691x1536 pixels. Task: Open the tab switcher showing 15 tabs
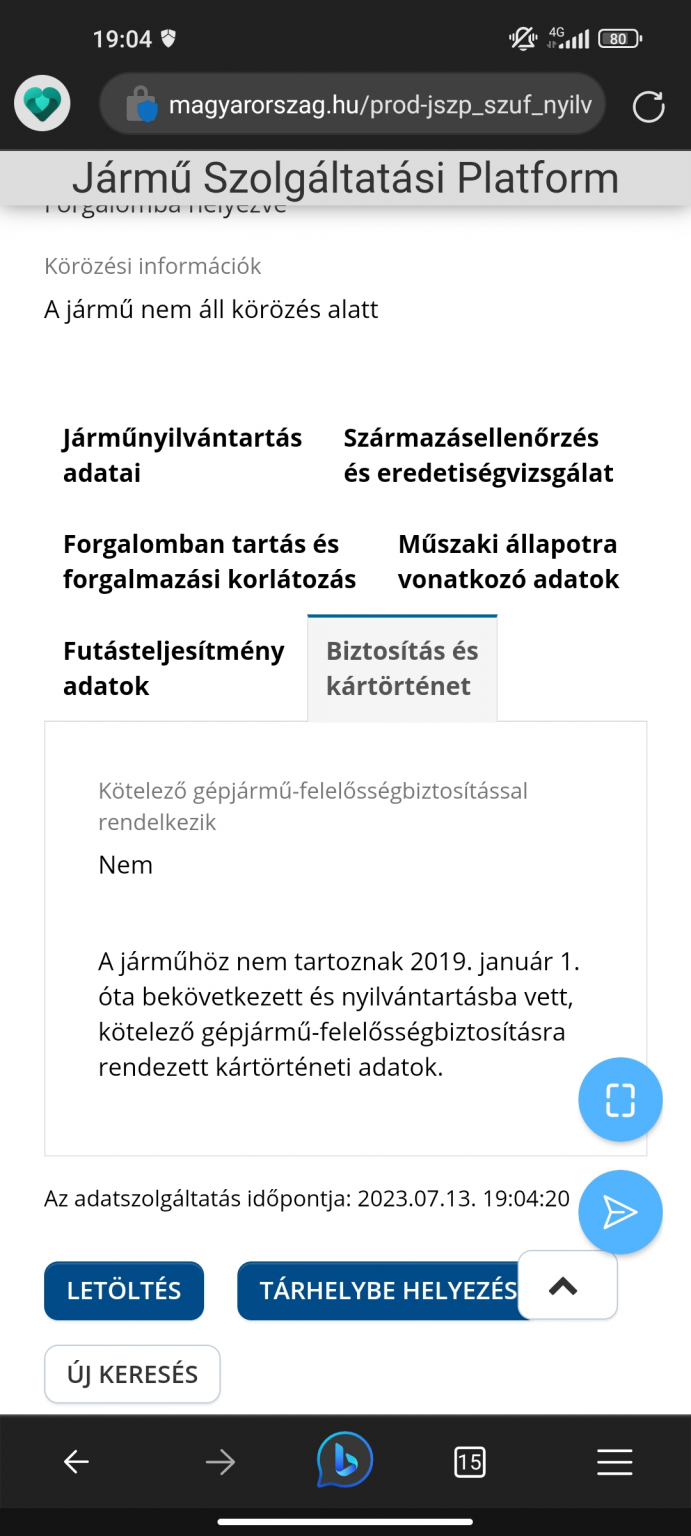tap(469, 1463)
